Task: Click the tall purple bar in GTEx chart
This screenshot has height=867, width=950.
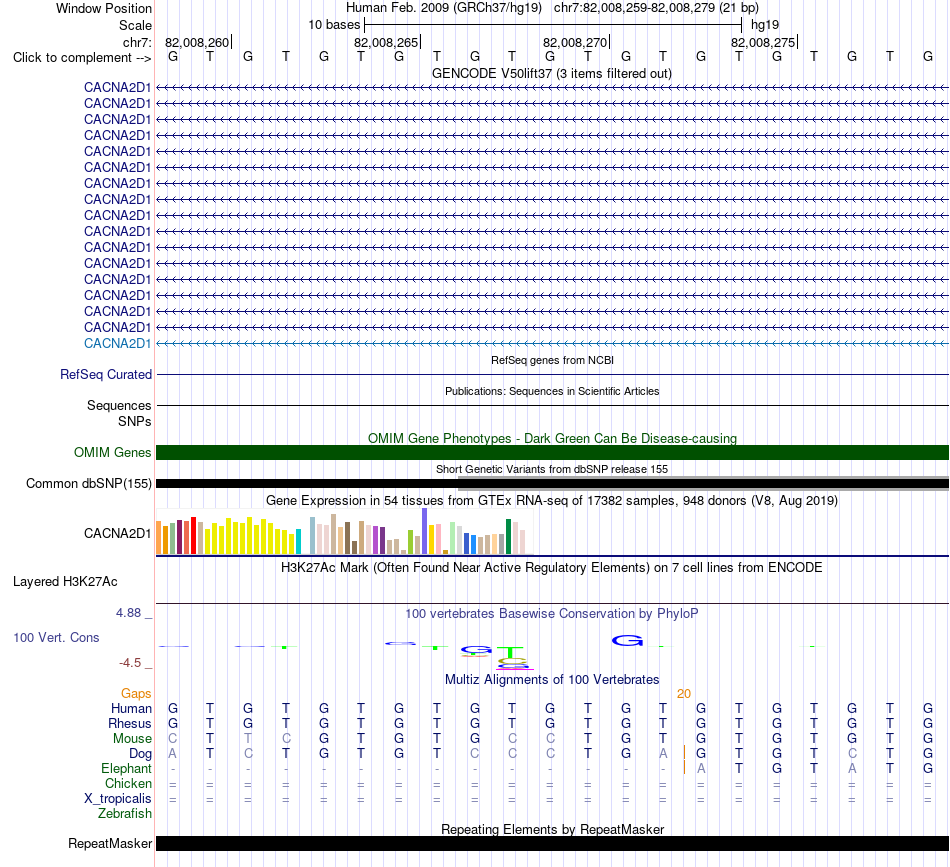Action: pyautogui.click(x=425, y=531)
